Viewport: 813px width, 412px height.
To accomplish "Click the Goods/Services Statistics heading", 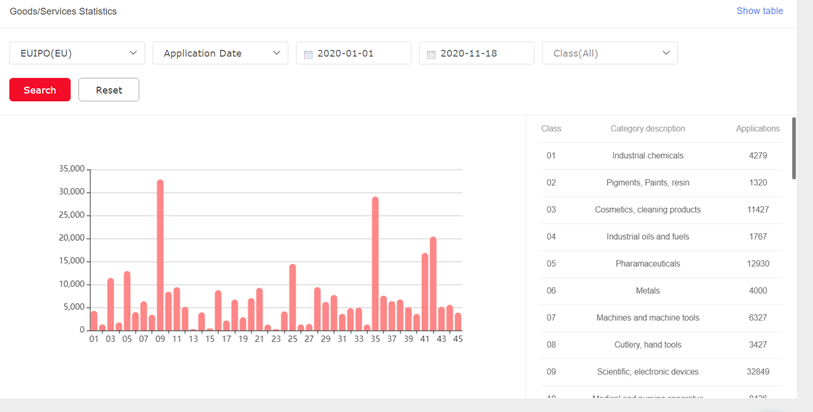I will coord(63,11).
